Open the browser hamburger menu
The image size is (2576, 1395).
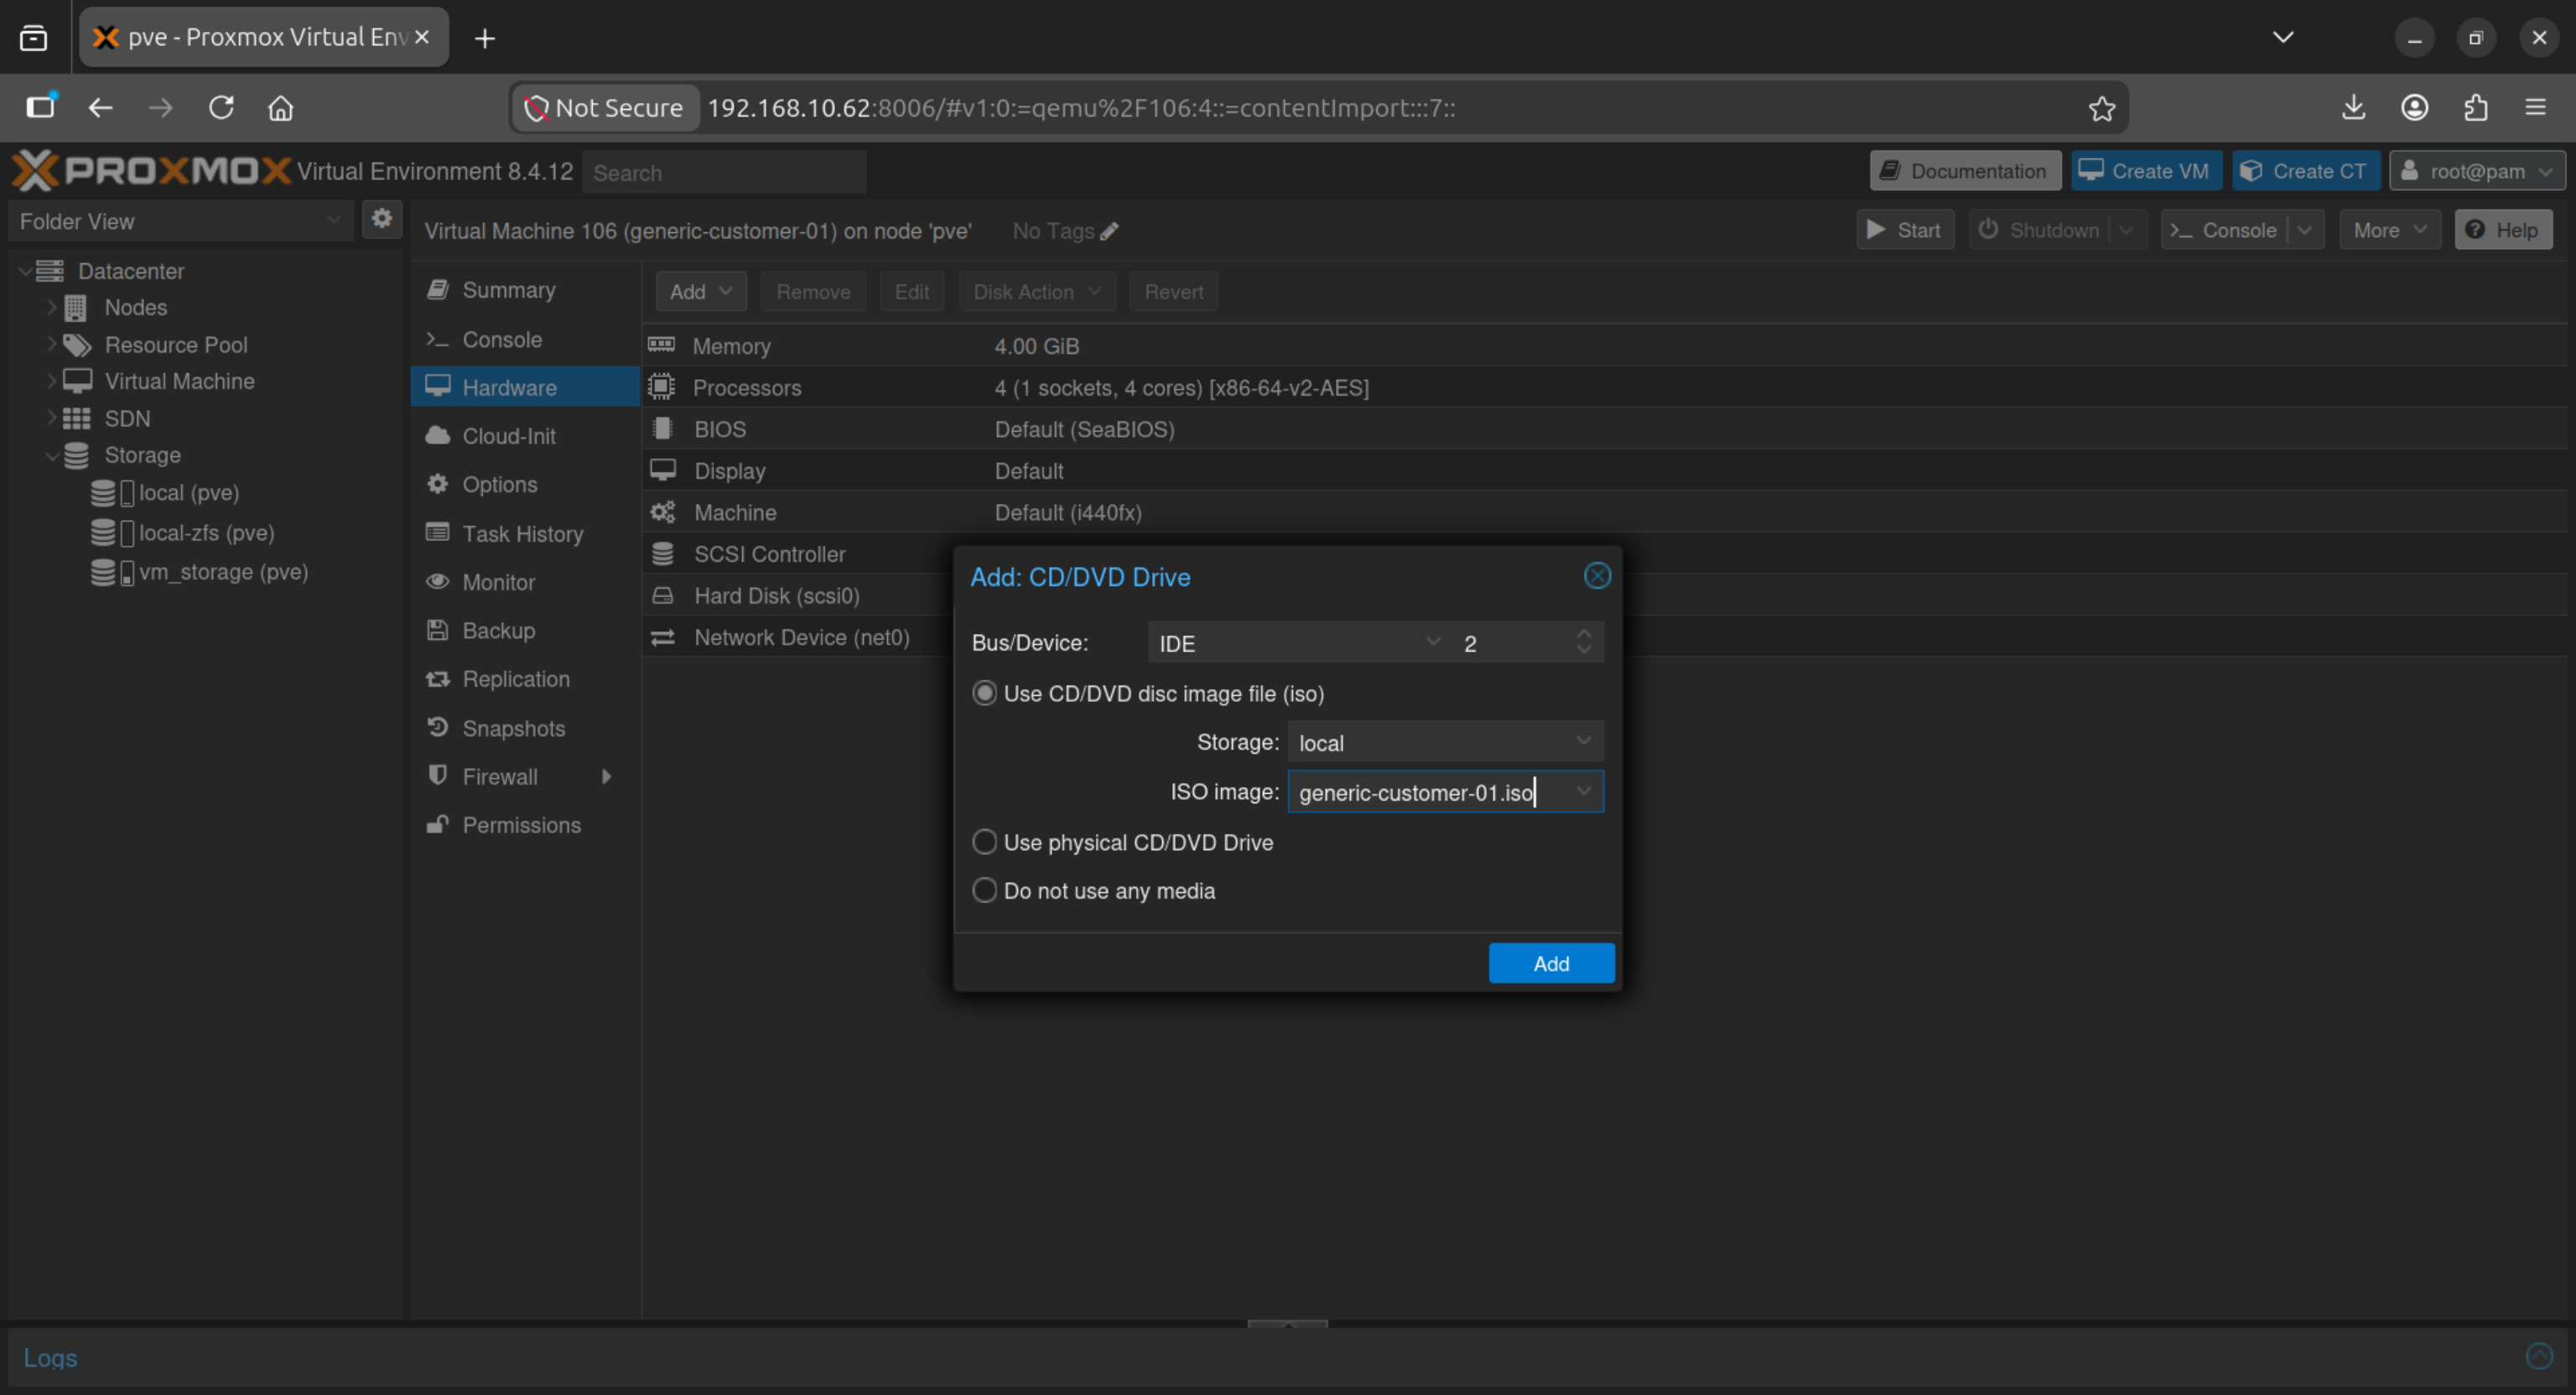point(2535,107)
